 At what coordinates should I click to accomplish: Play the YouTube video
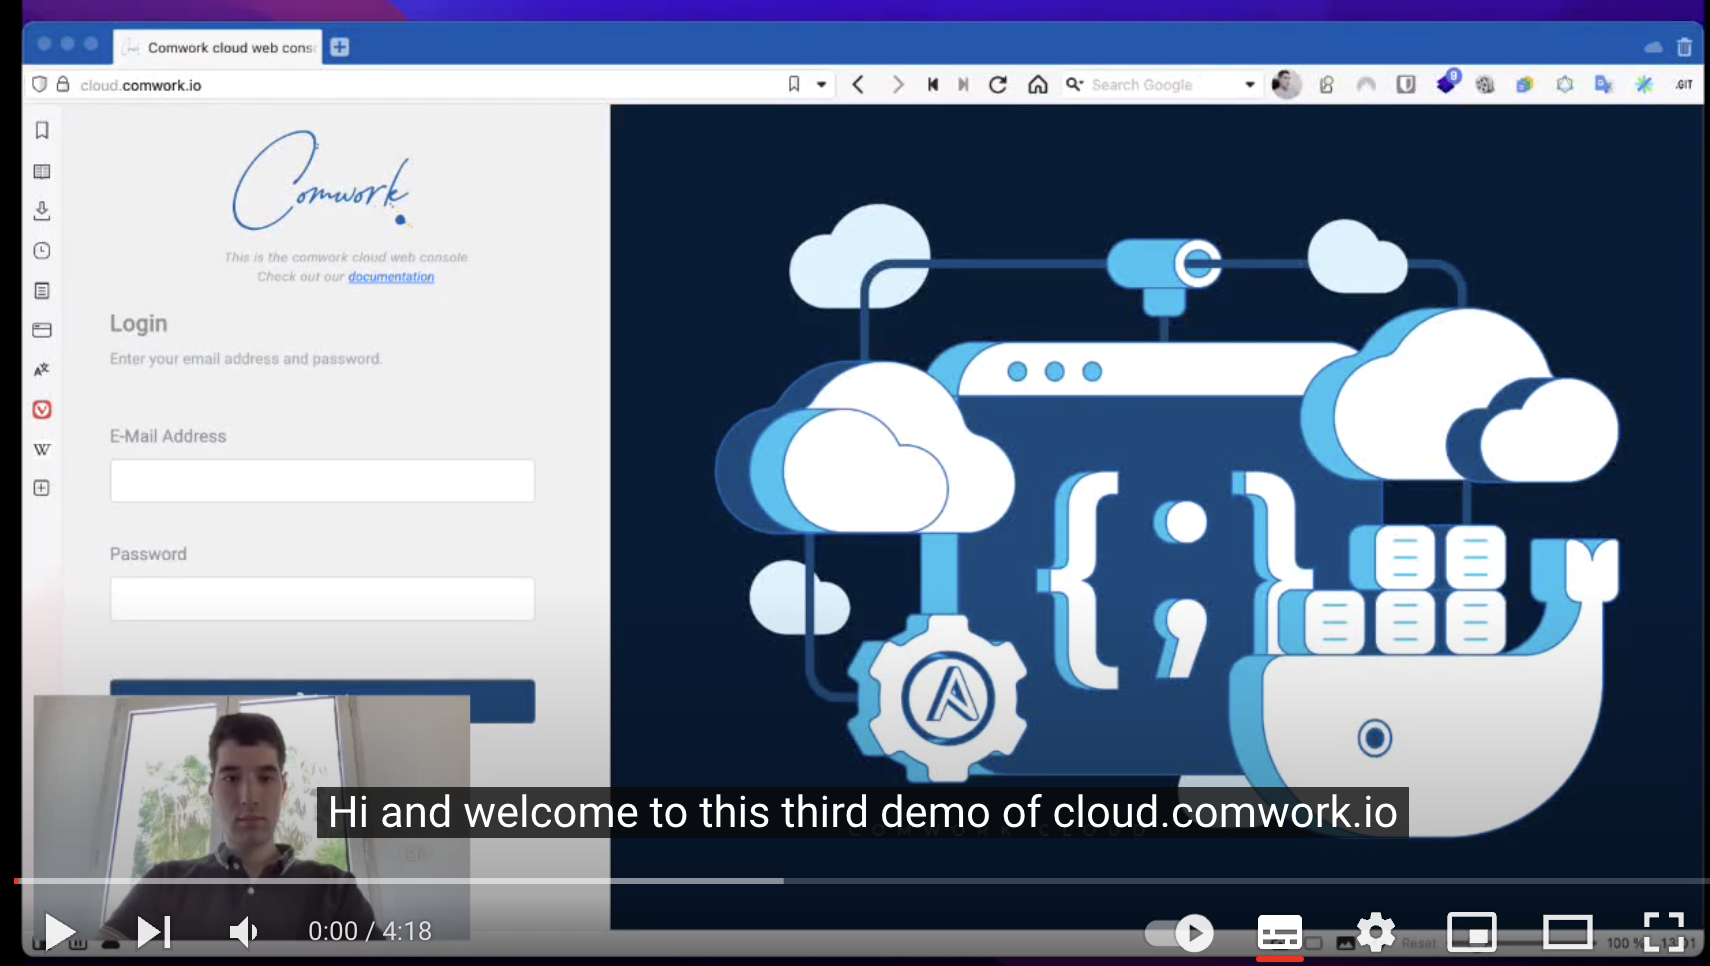tap(60, 931)
